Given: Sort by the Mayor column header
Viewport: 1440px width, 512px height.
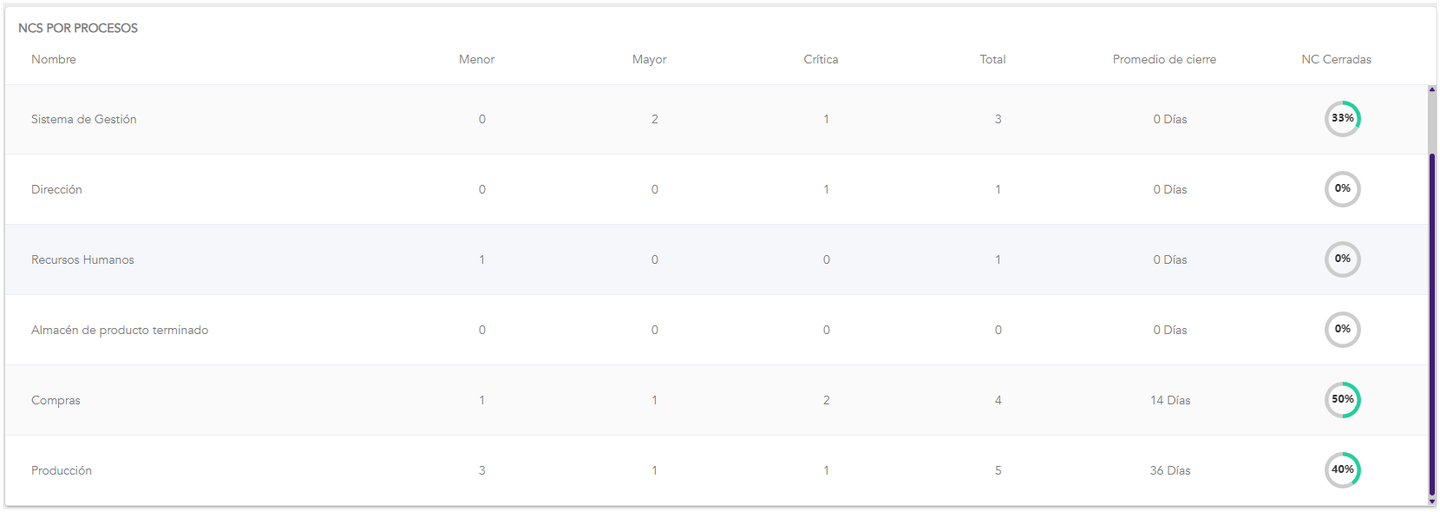Looking at the screenshot, I should (649, 59).
